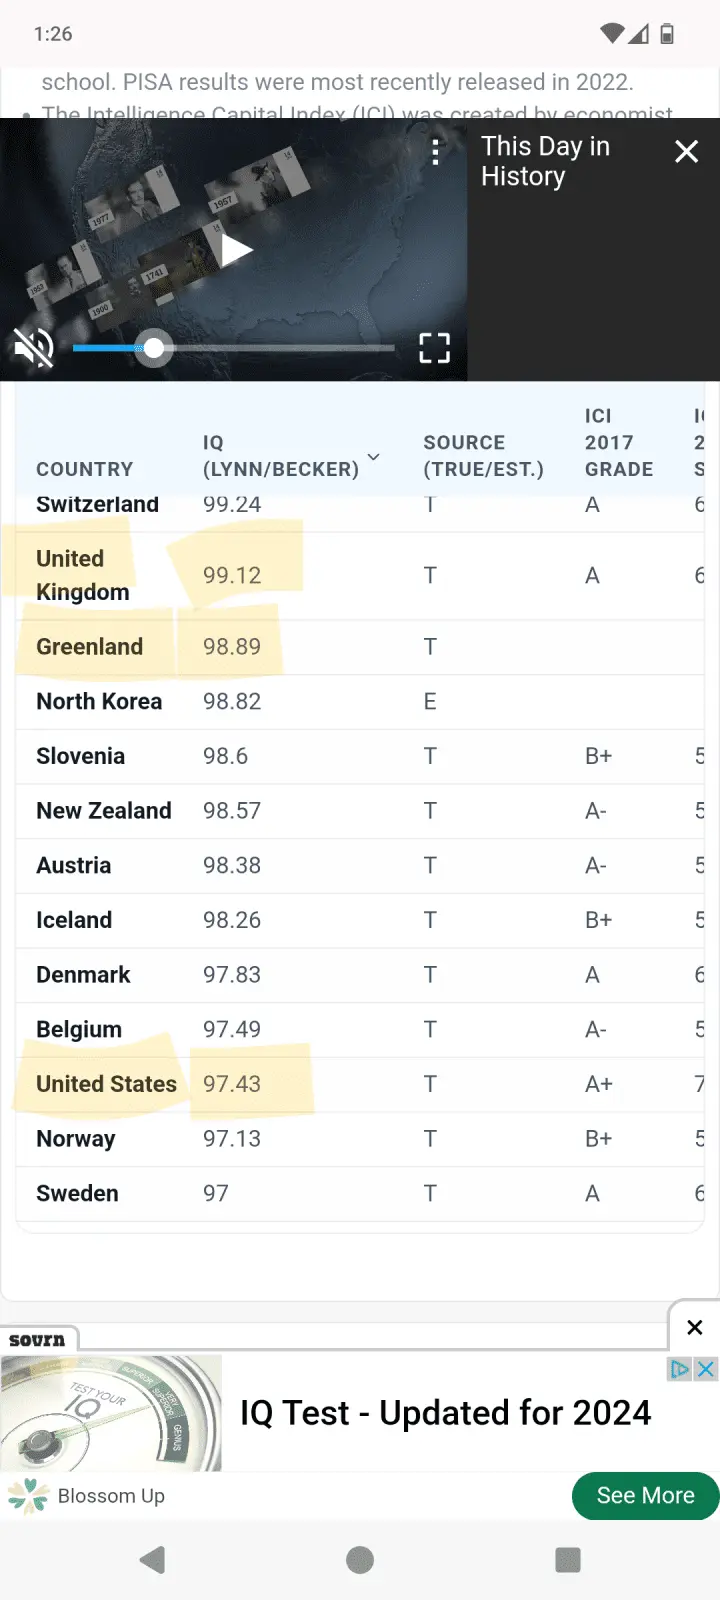Enter fullscreen video mode

434,348
